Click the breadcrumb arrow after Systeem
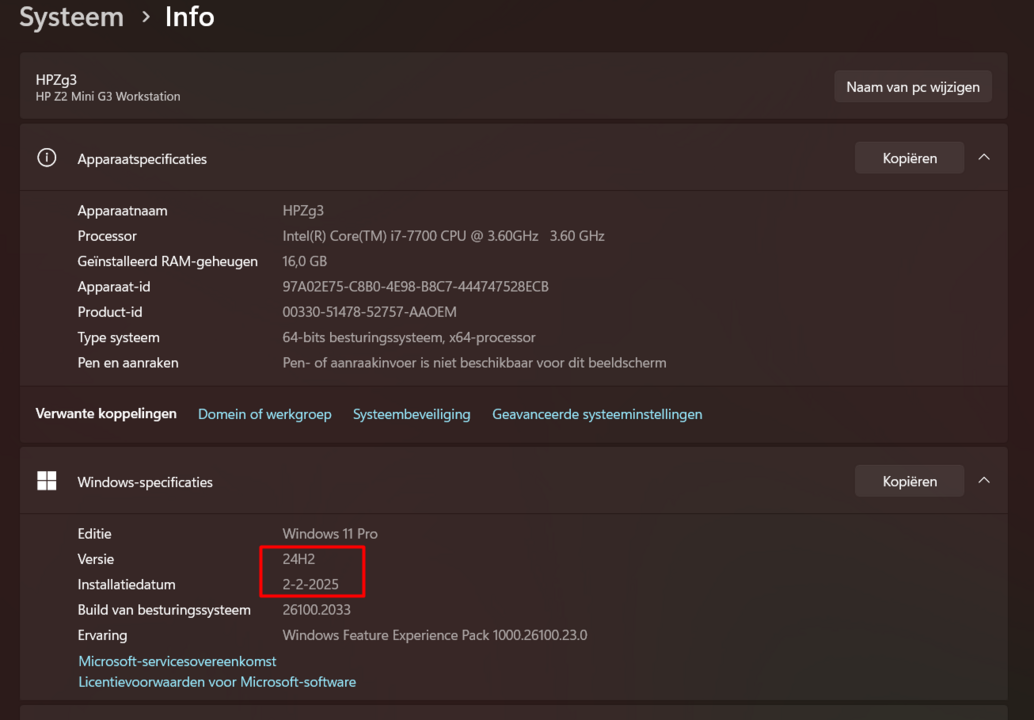This screenshot has width=1034, height=720. point(146,17)
